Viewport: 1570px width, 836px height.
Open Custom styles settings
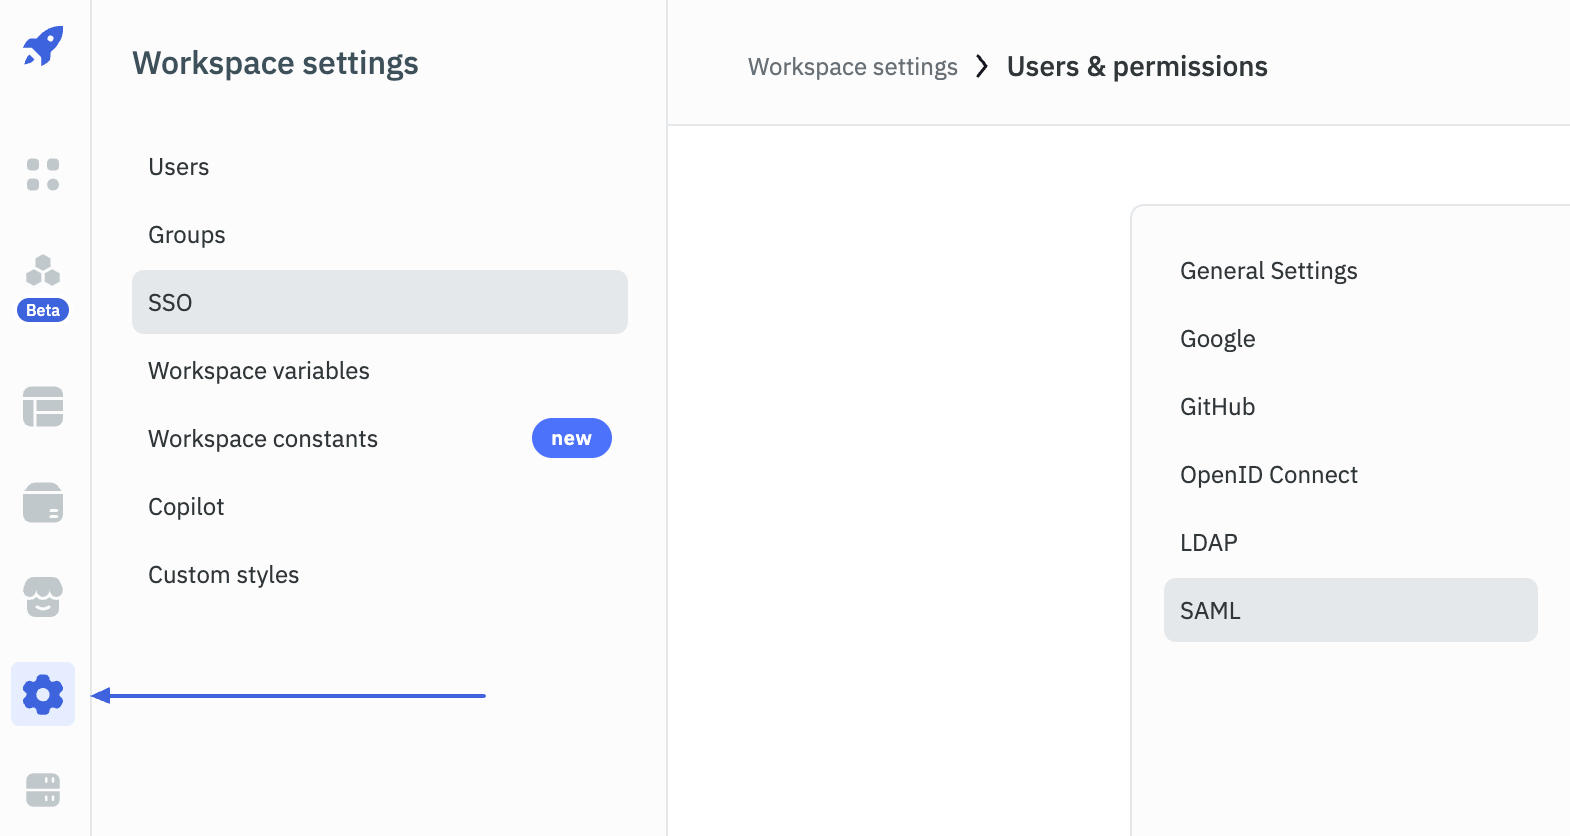coord(224,575)
